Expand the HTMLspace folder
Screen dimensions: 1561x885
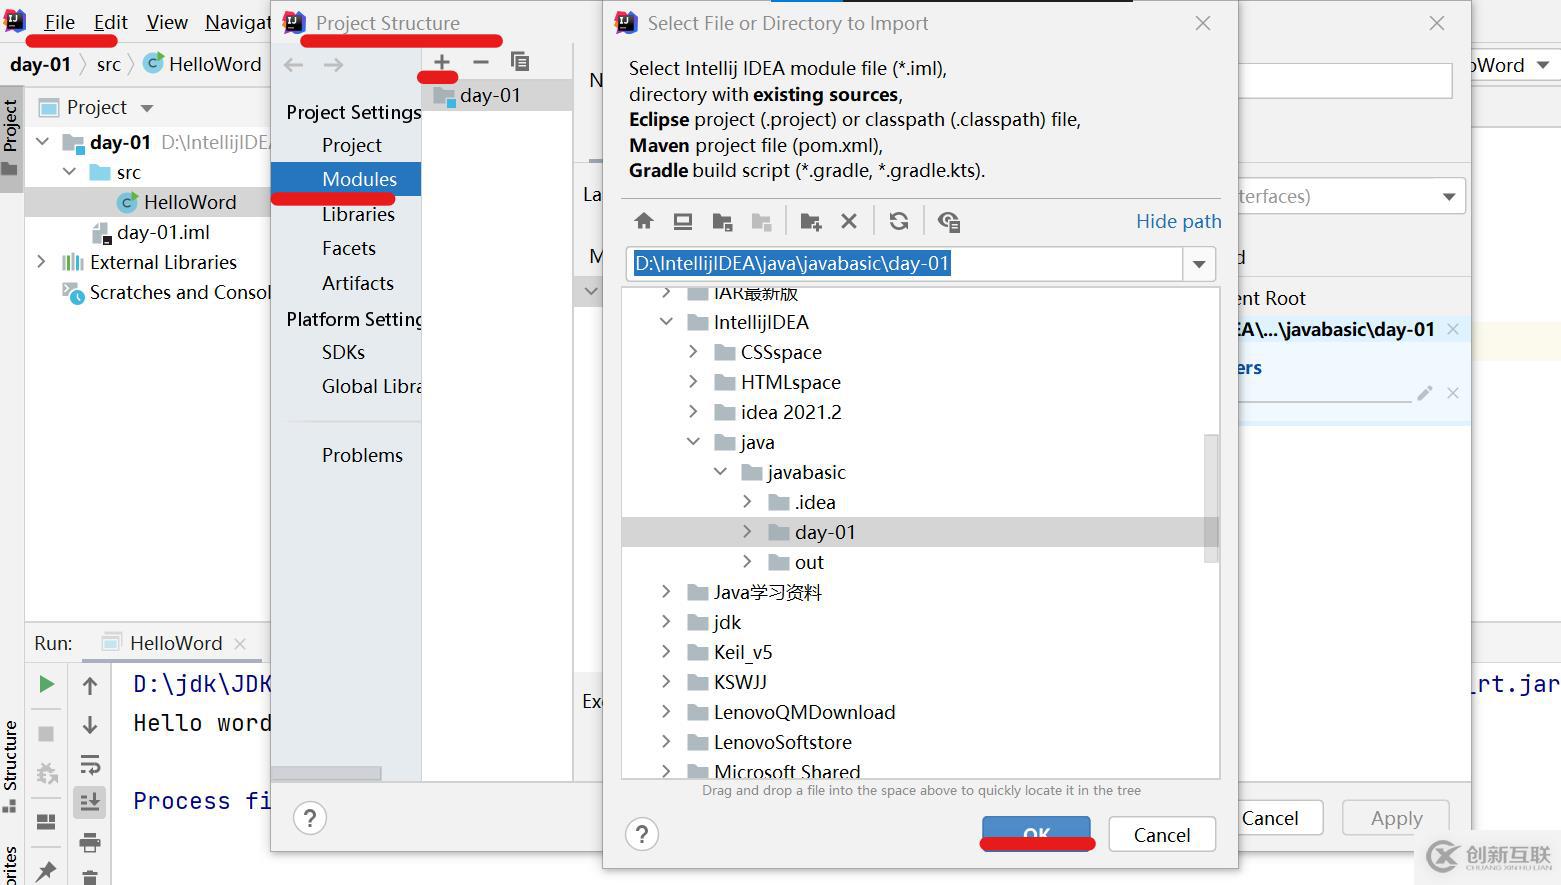(x=693, y=382)
